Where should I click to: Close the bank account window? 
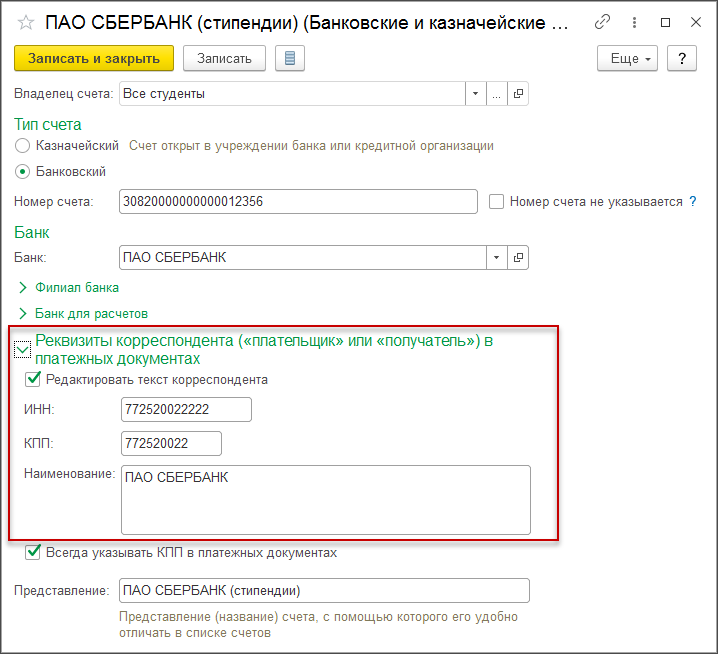click(x=696, y=22)
